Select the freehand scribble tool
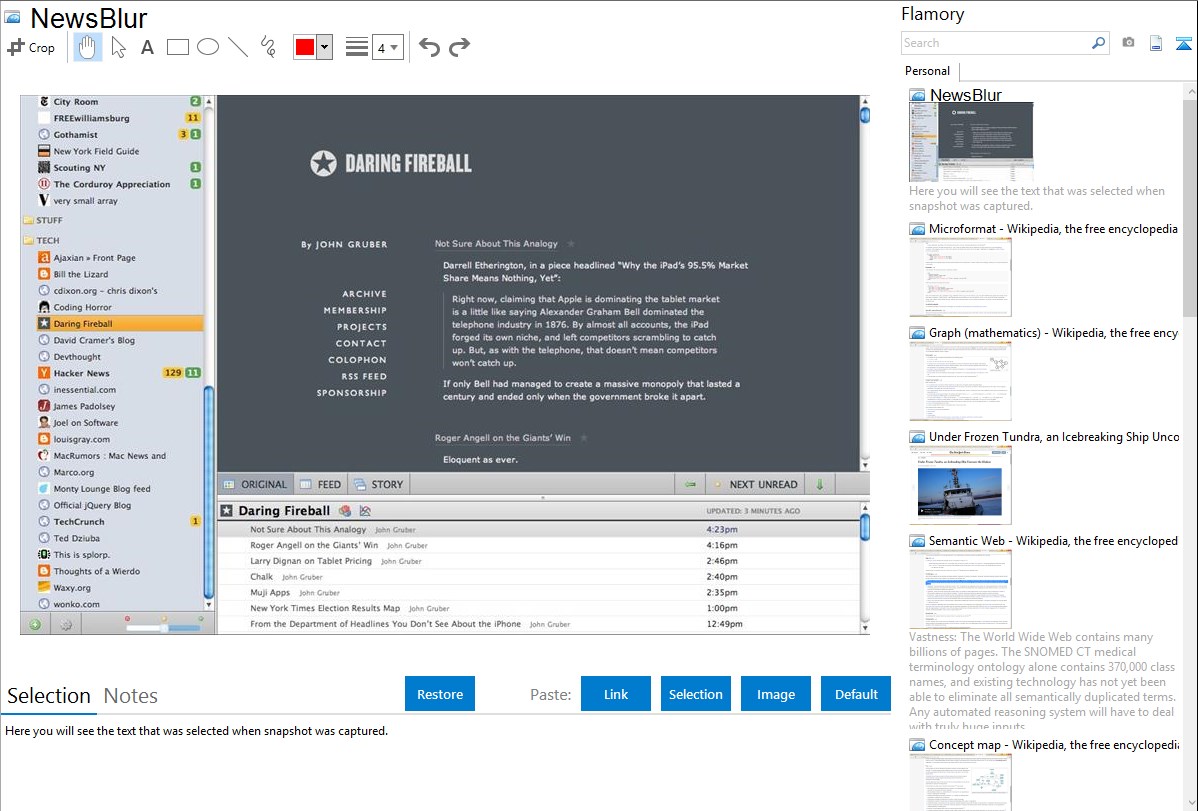1198x811 pixels. pyautogui.click(x=268, y=47)
